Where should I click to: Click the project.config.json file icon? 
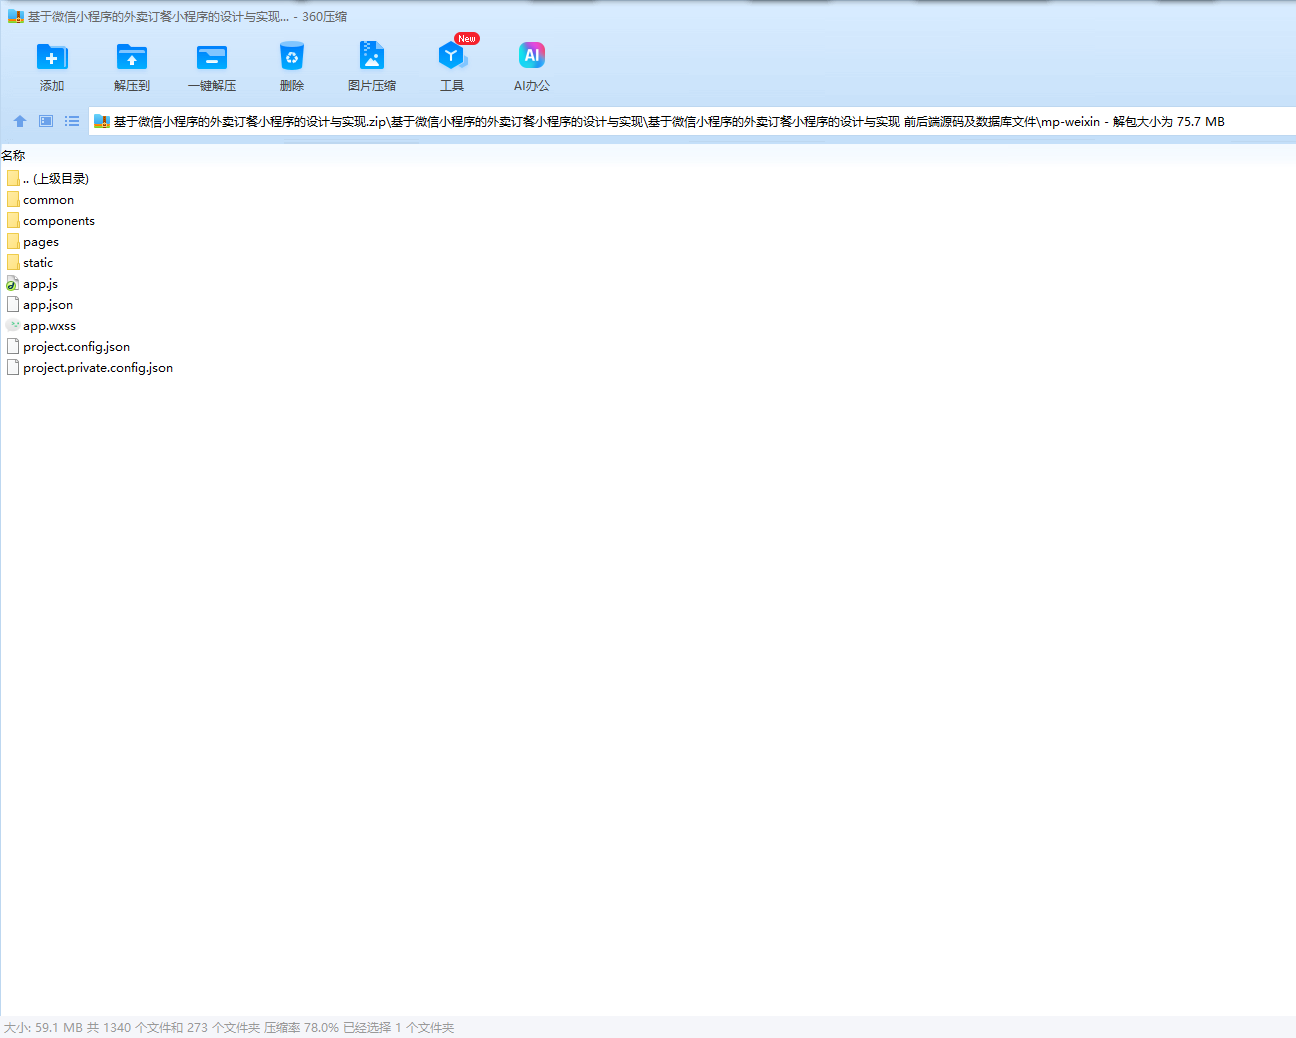tap(13, 346)
